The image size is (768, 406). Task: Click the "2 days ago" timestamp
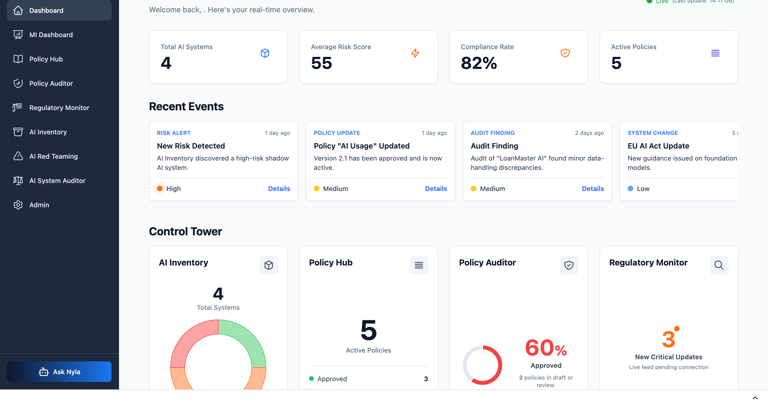click(589, 133)
